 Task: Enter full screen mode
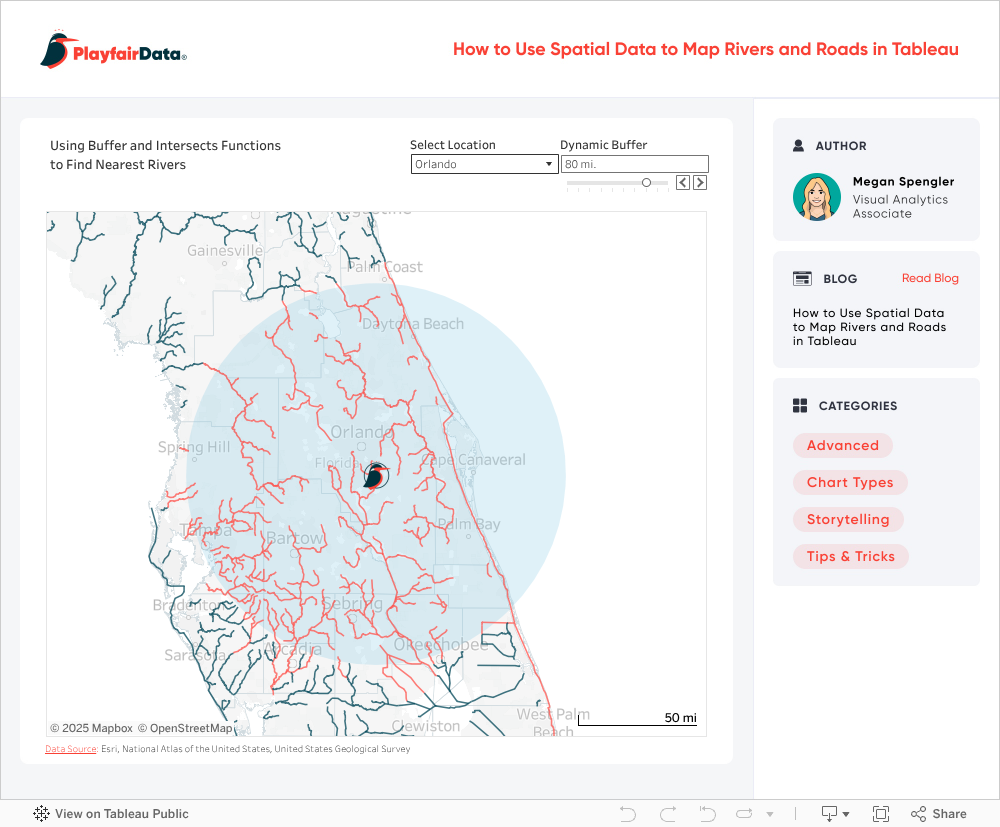click(x=881, y=814)
